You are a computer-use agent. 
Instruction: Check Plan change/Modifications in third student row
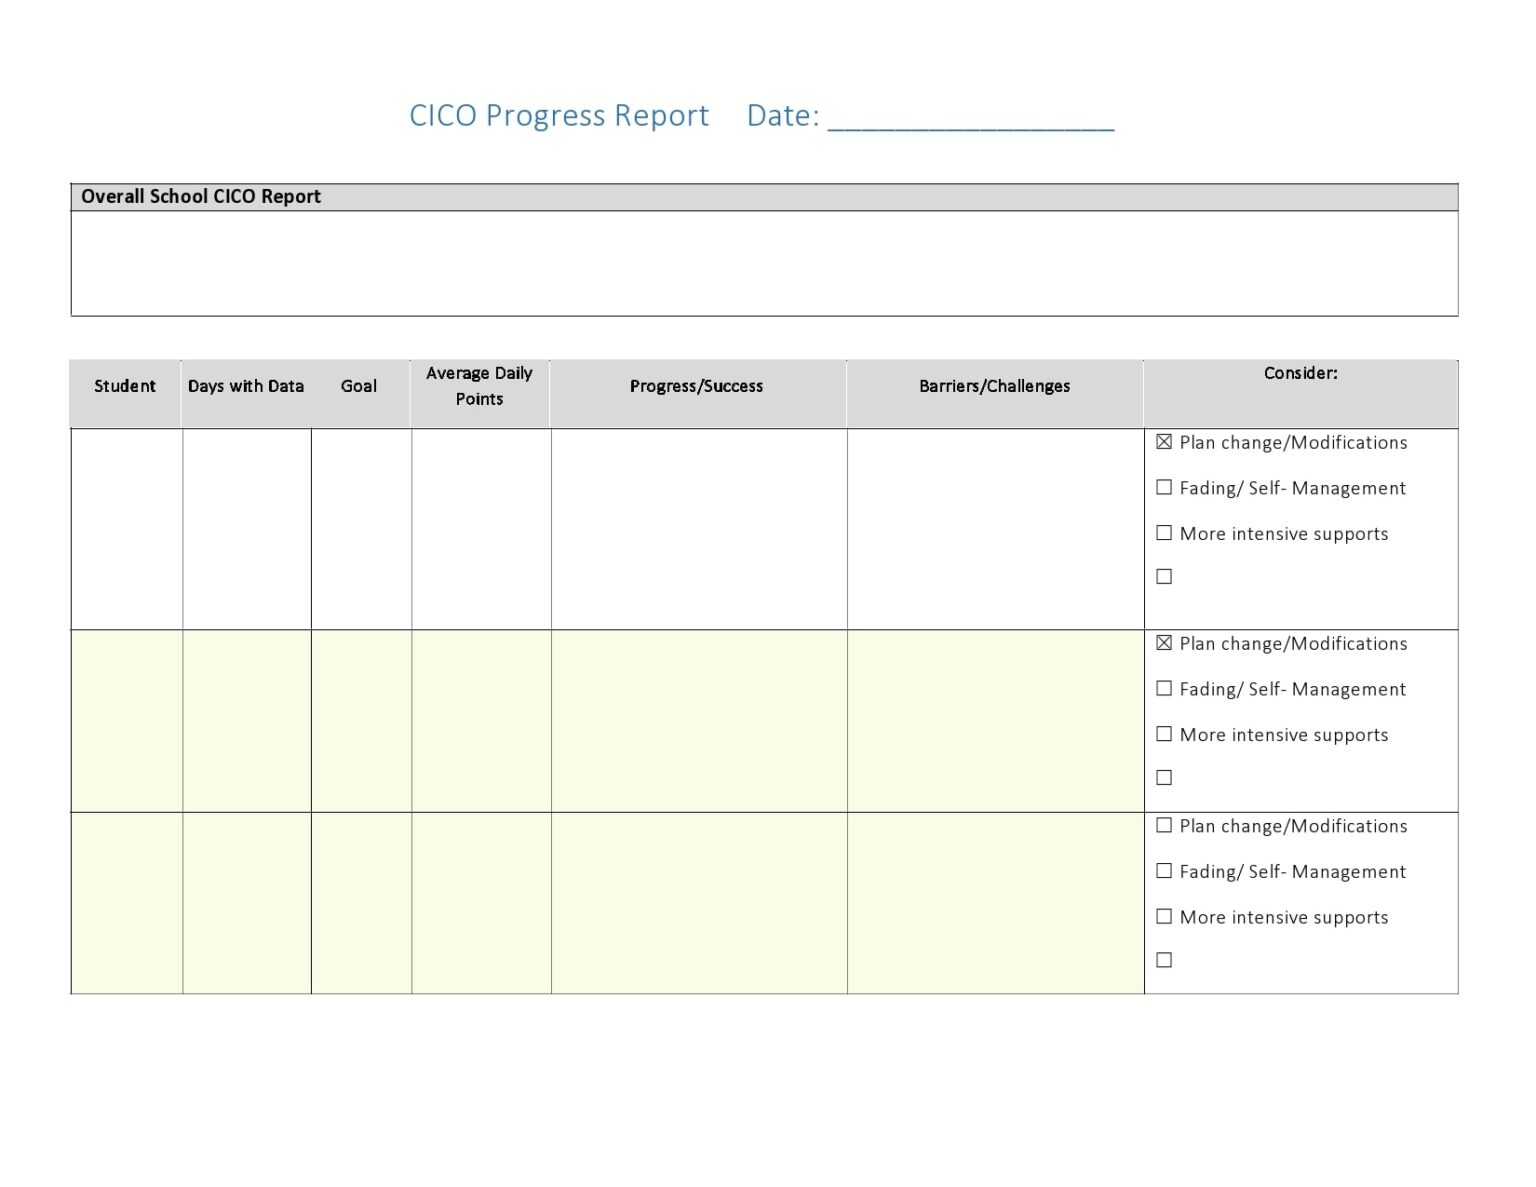tap(1164, 826)
